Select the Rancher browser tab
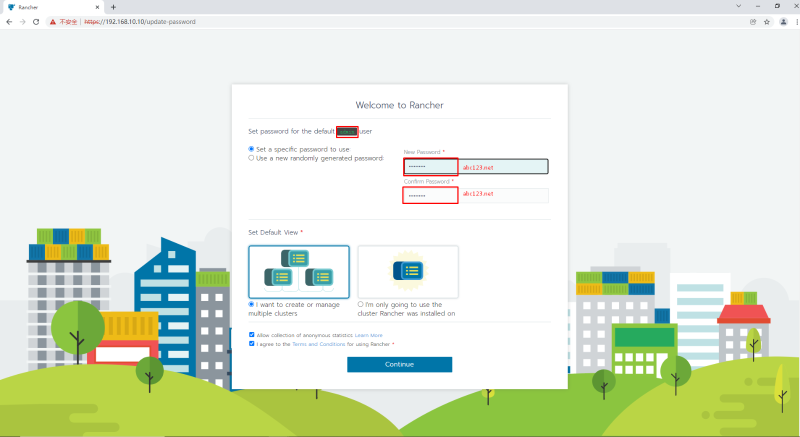 pyautogui.click(x=53, y=7)
